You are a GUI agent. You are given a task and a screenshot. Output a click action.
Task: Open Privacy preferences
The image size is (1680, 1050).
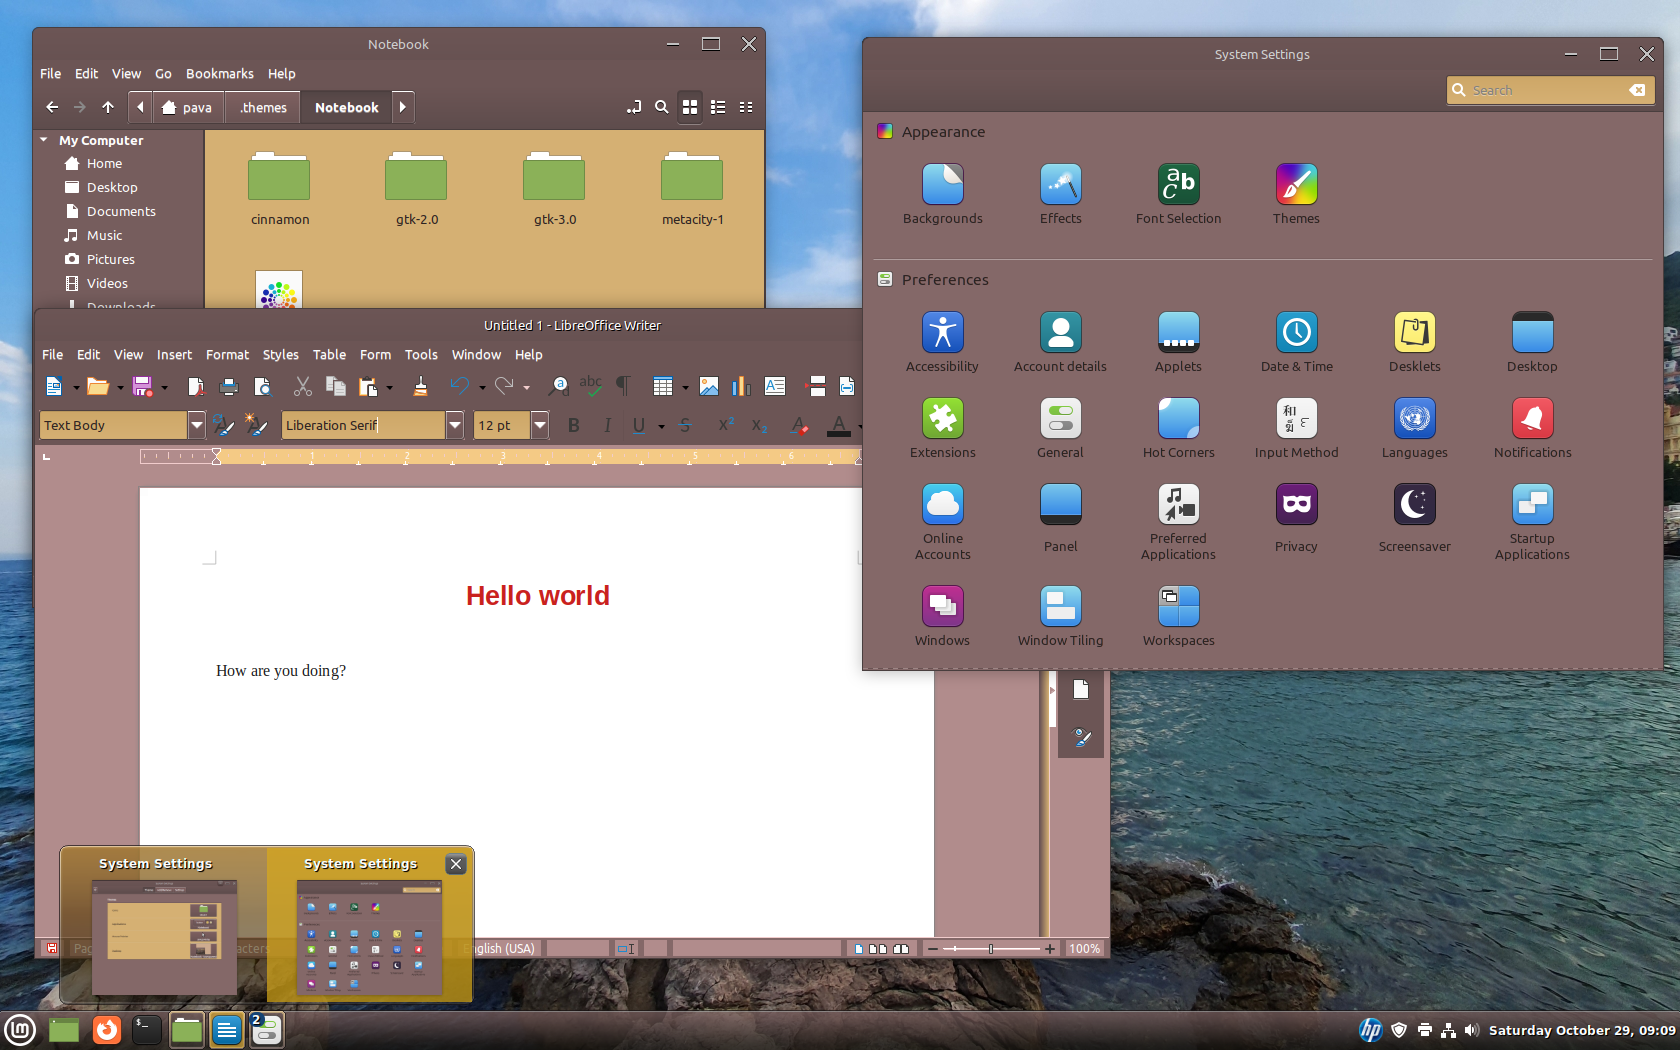pos(1296,518)
